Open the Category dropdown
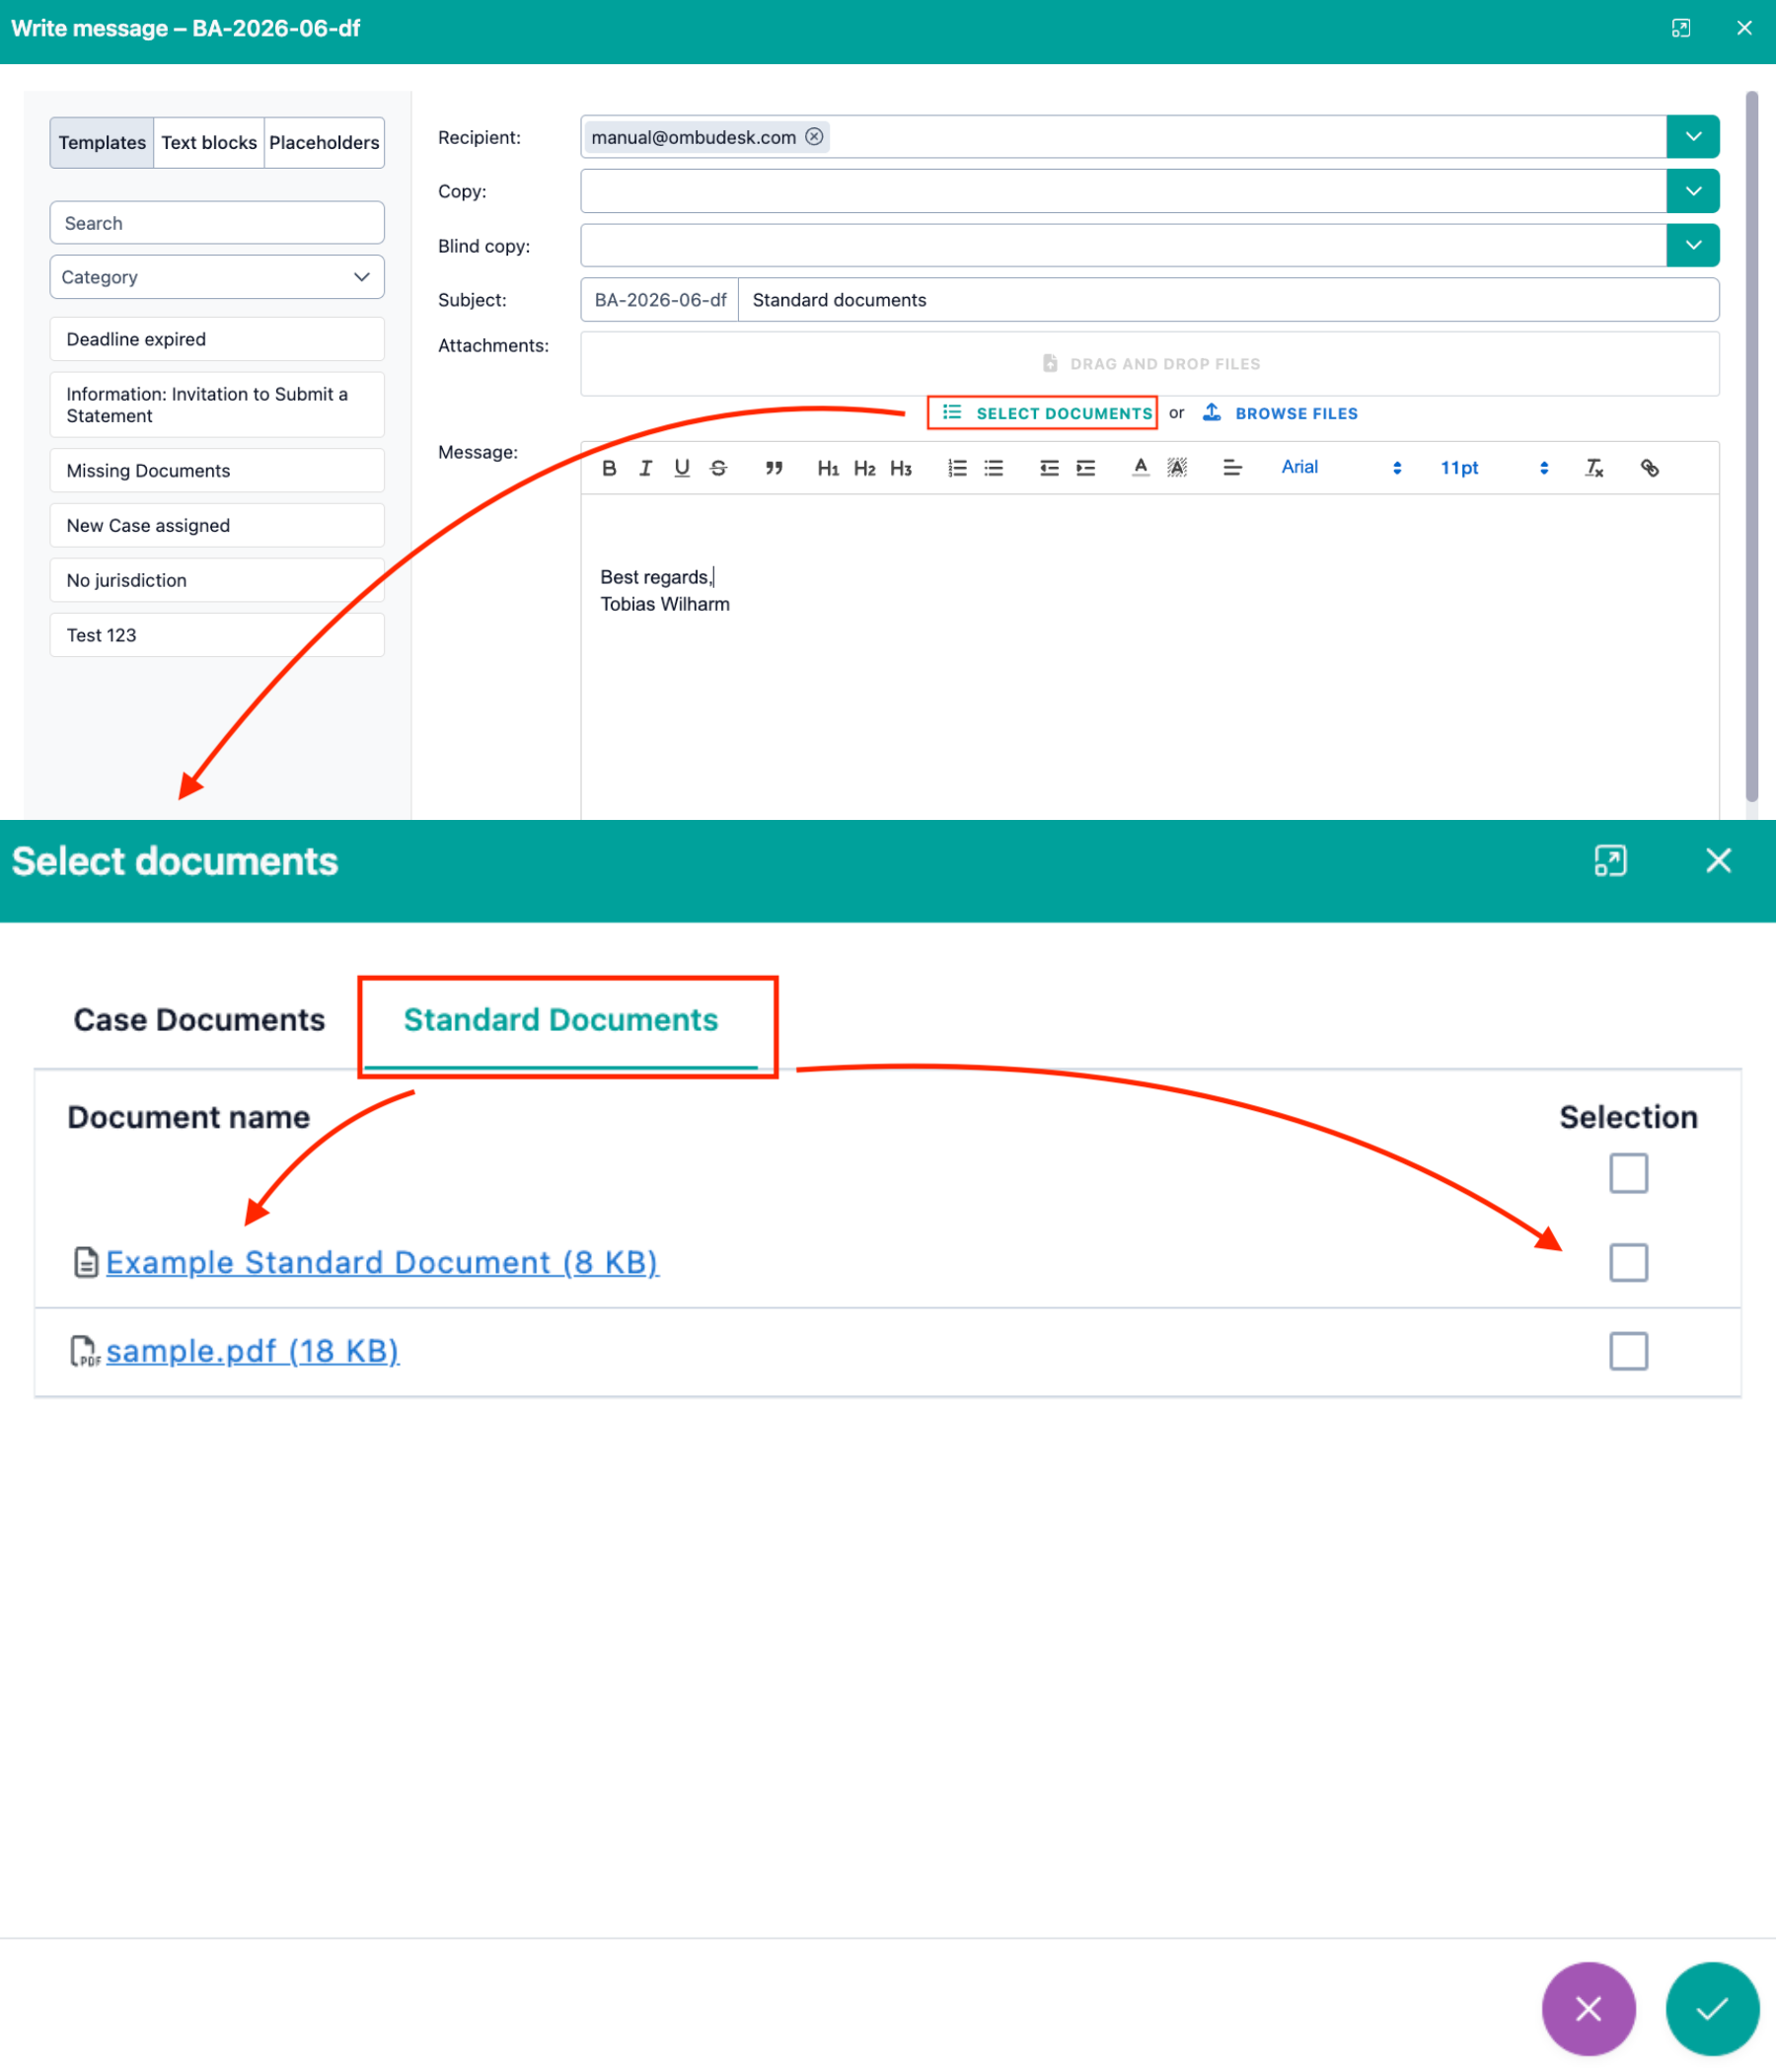 click(x=217, y=277)
